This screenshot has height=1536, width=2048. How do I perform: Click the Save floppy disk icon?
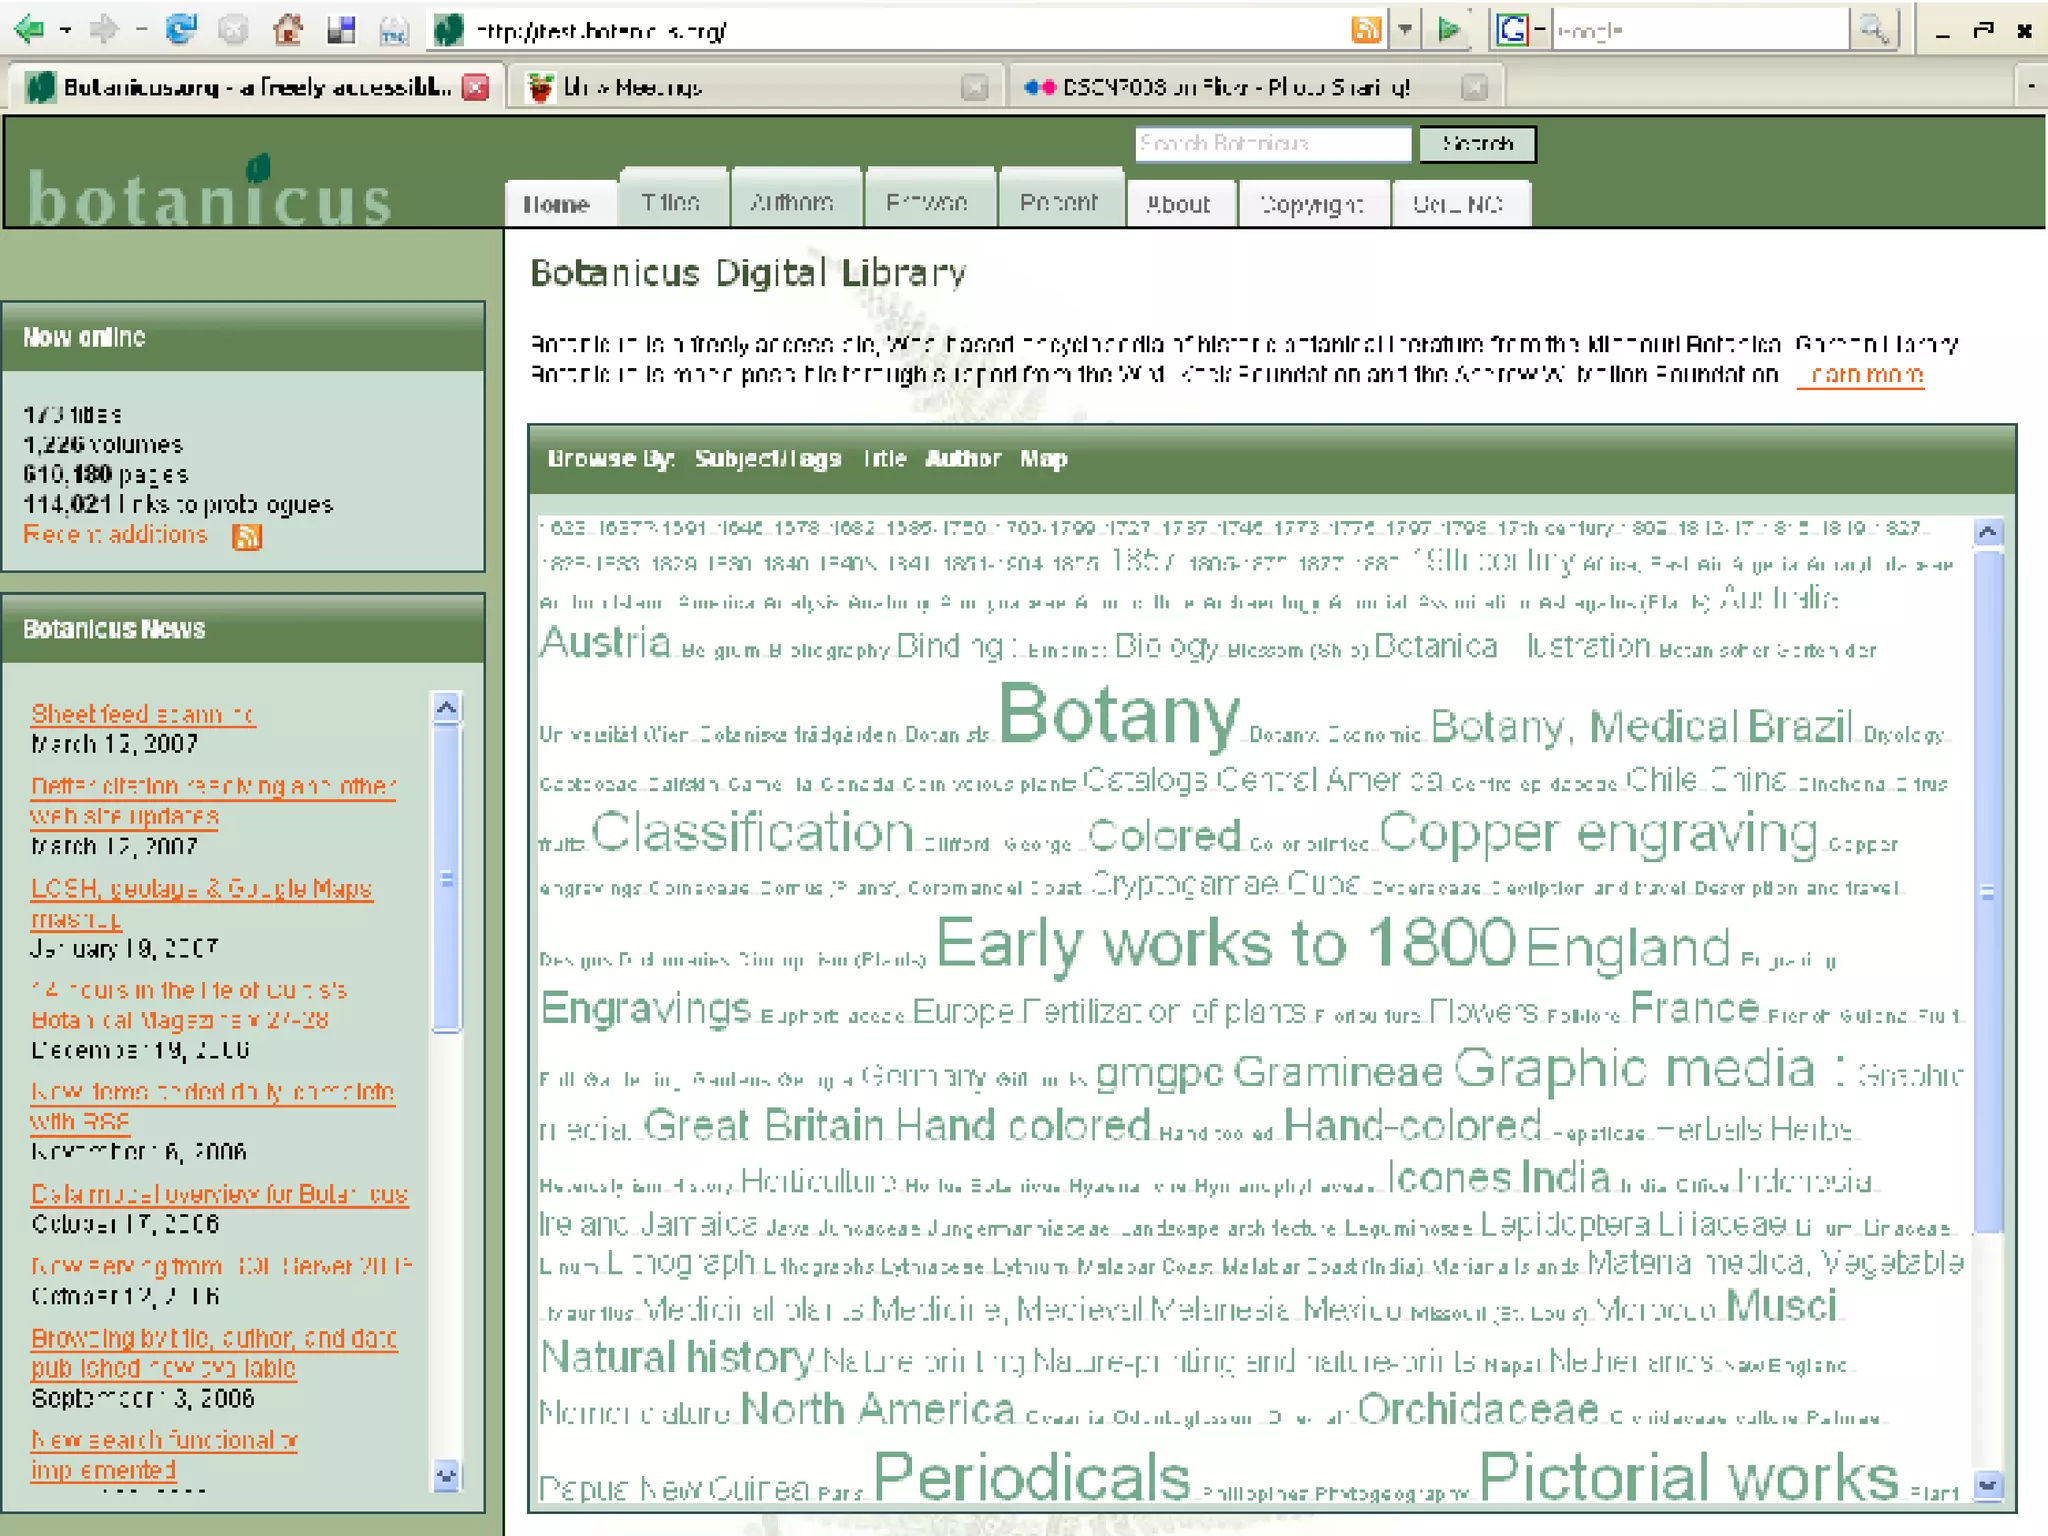tap(341, 30)
